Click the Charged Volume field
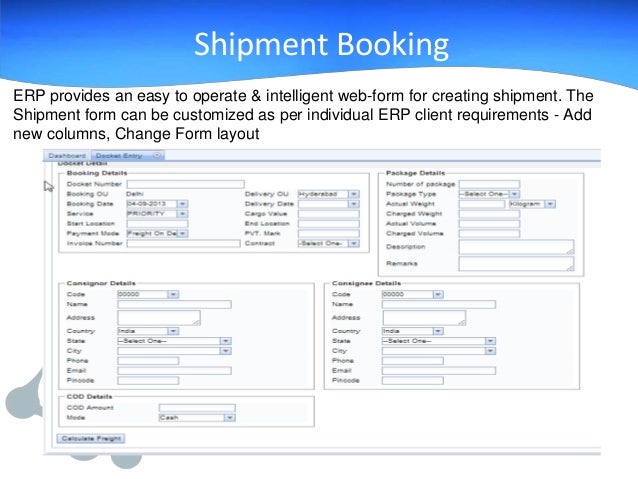This screenshot has height=479, width=638. click(489, 234)
